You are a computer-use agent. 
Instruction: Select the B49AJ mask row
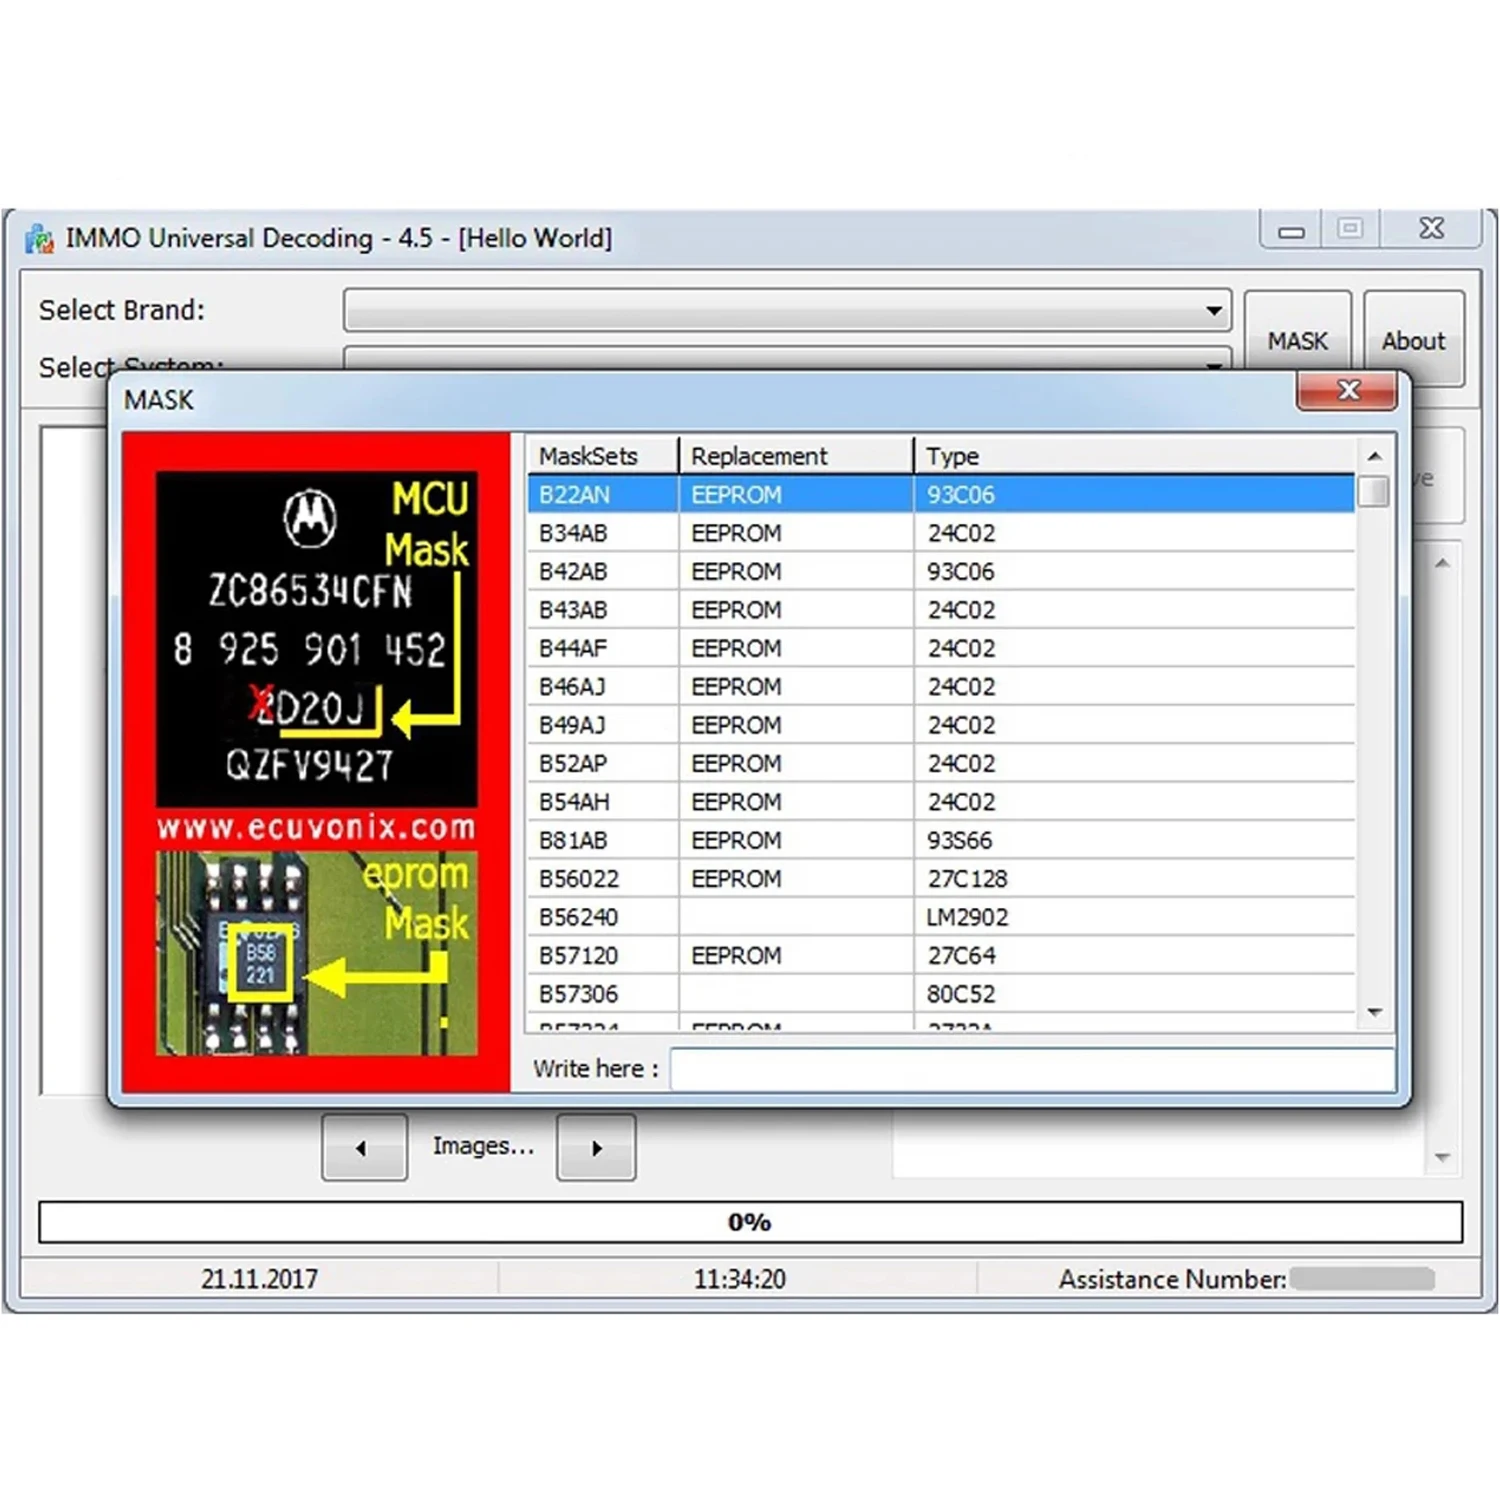pyautogui.click(x=941, y=725)
